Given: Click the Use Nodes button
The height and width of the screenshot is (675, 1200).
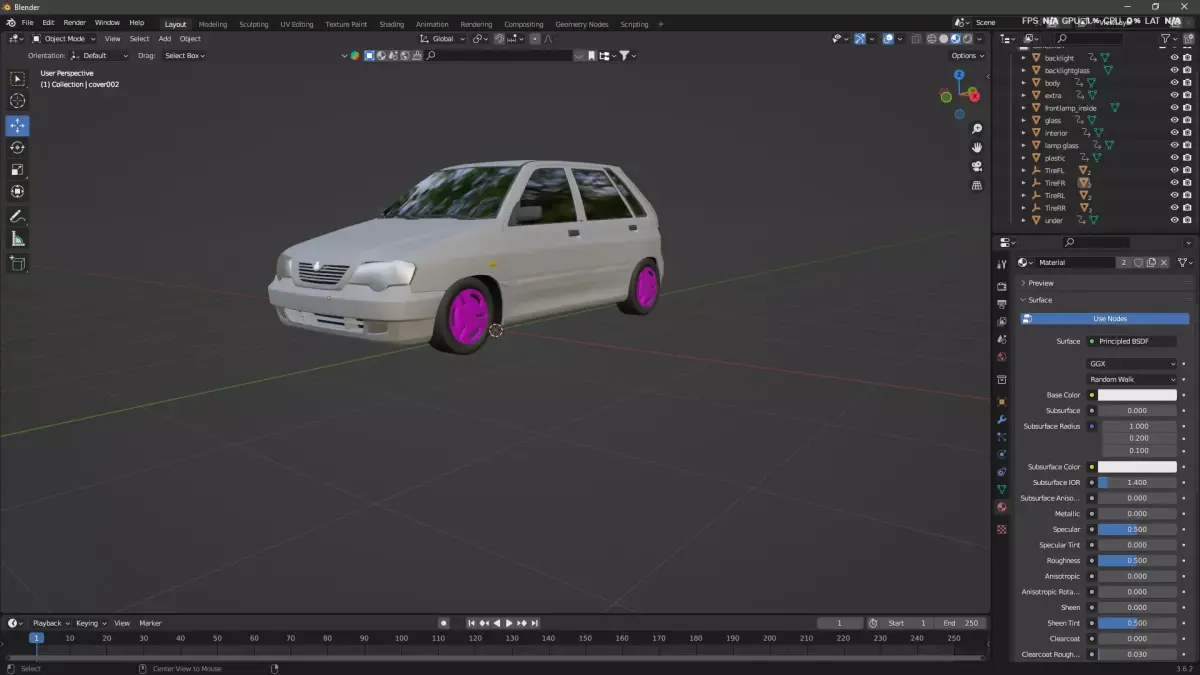Looking at the screenshot, I should 1105,319.
